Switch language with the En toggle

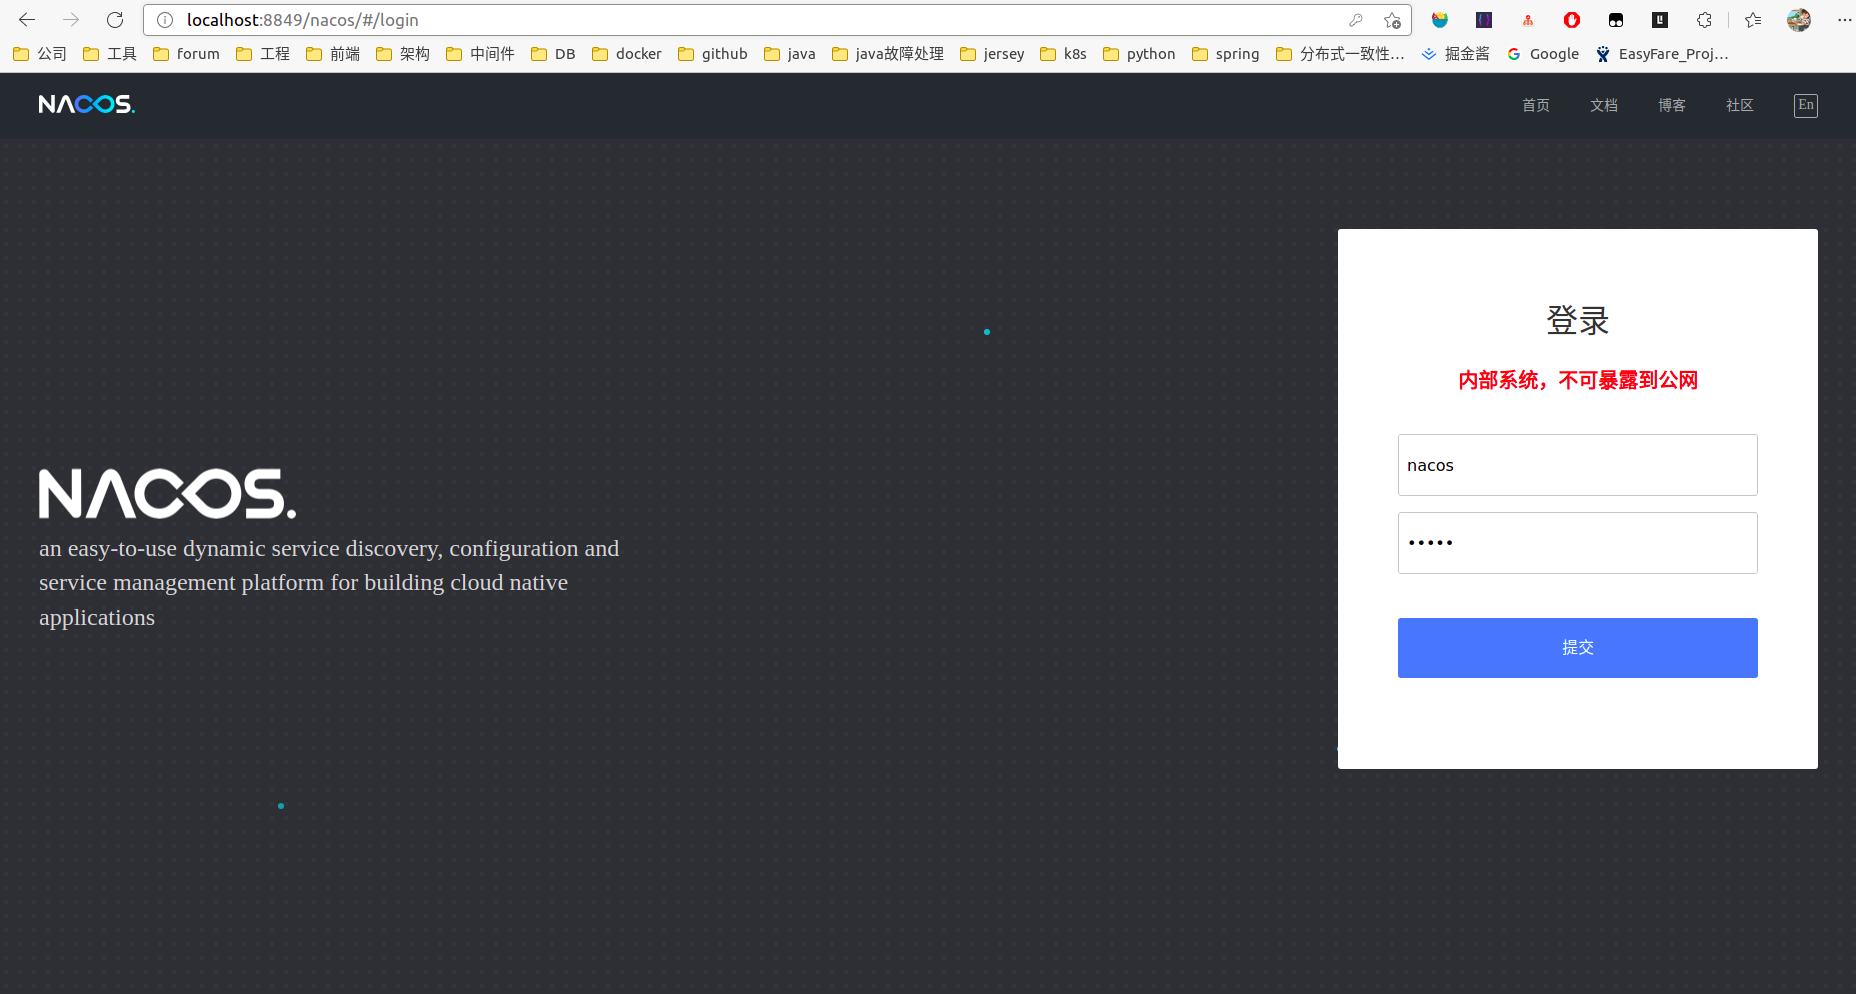pyautogui.click(x=1806, y=105)
